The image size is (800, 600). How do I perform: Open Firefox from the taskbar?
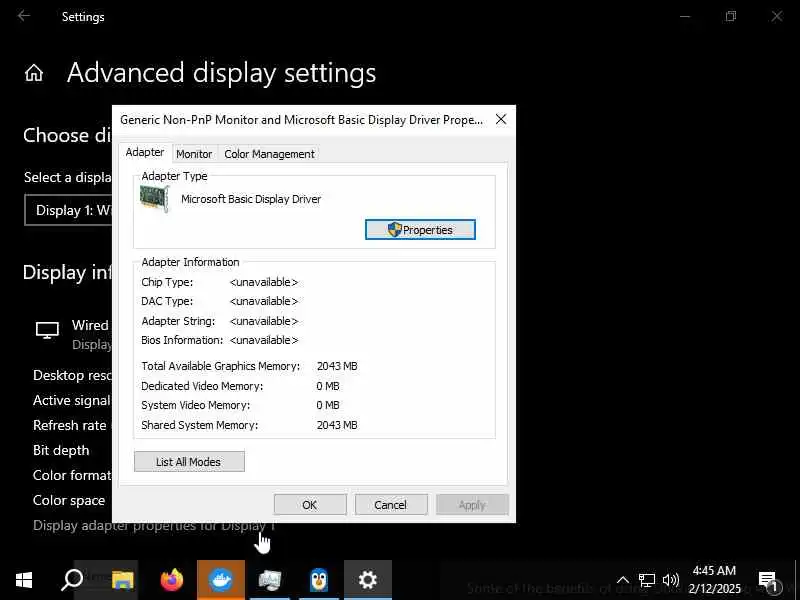(x=172, y=580)
